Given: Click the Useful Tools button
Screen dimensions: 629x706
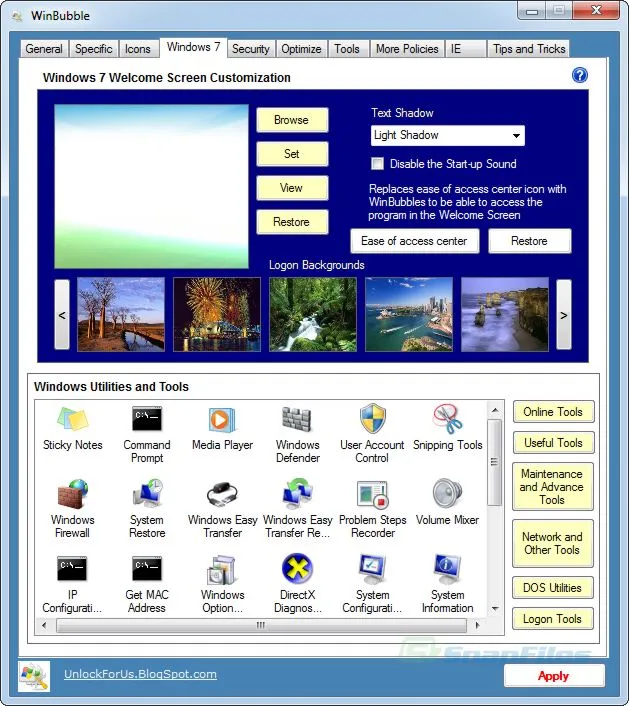Looking at the screenshot, I should click(x=553, y=443).
